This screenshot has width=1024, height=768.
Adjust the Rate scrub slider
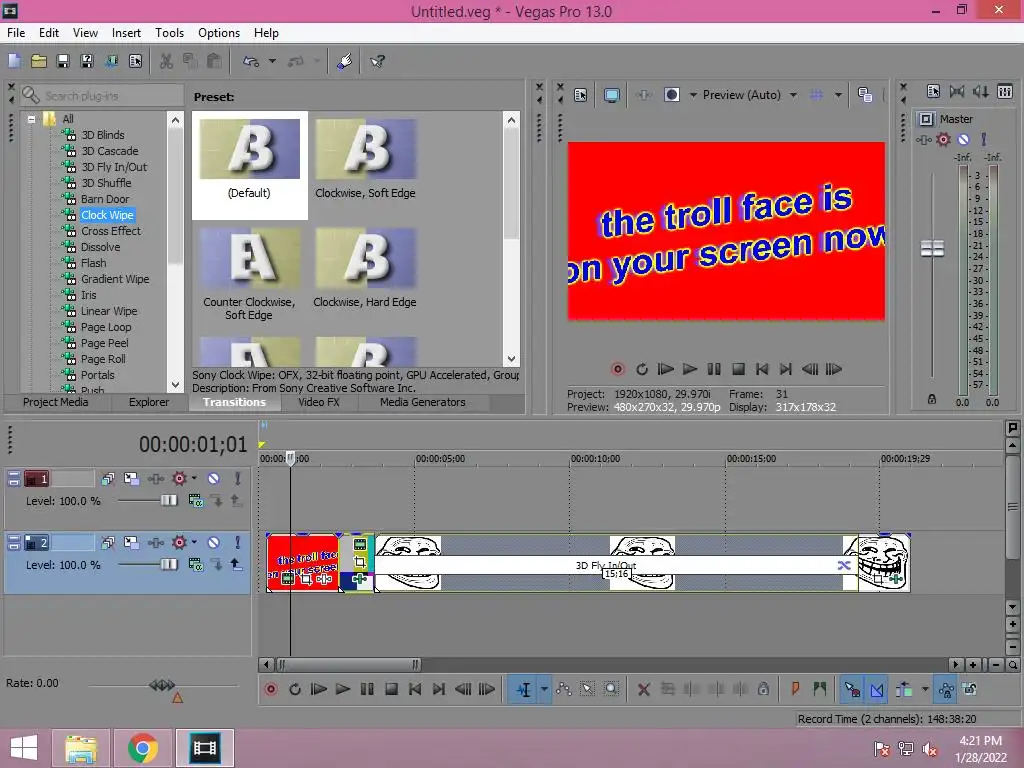coord(162,685)
